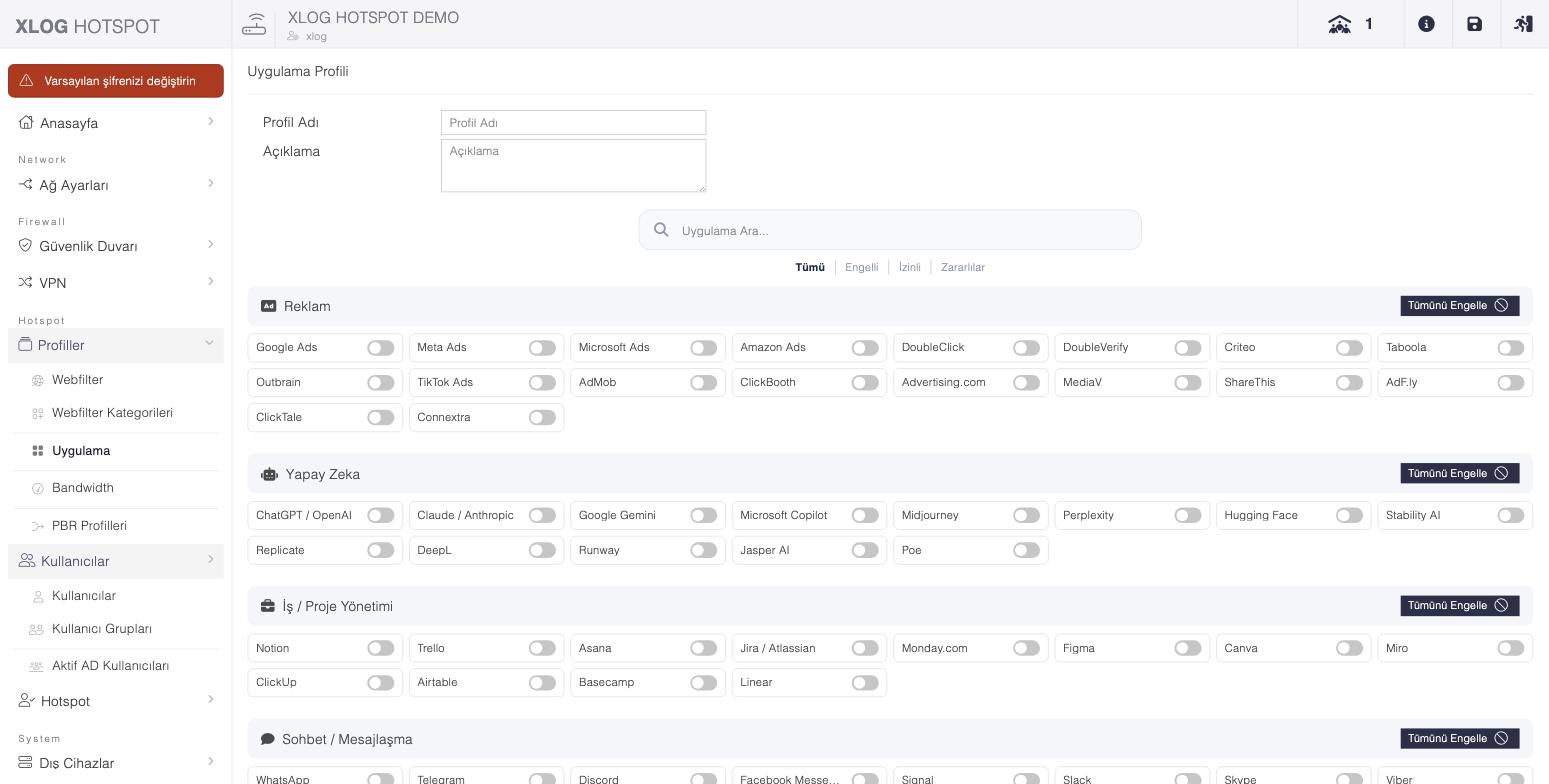
Task: Click the Uygulama Ara search field
Action: pyautogui.click(x=890, y=230)
